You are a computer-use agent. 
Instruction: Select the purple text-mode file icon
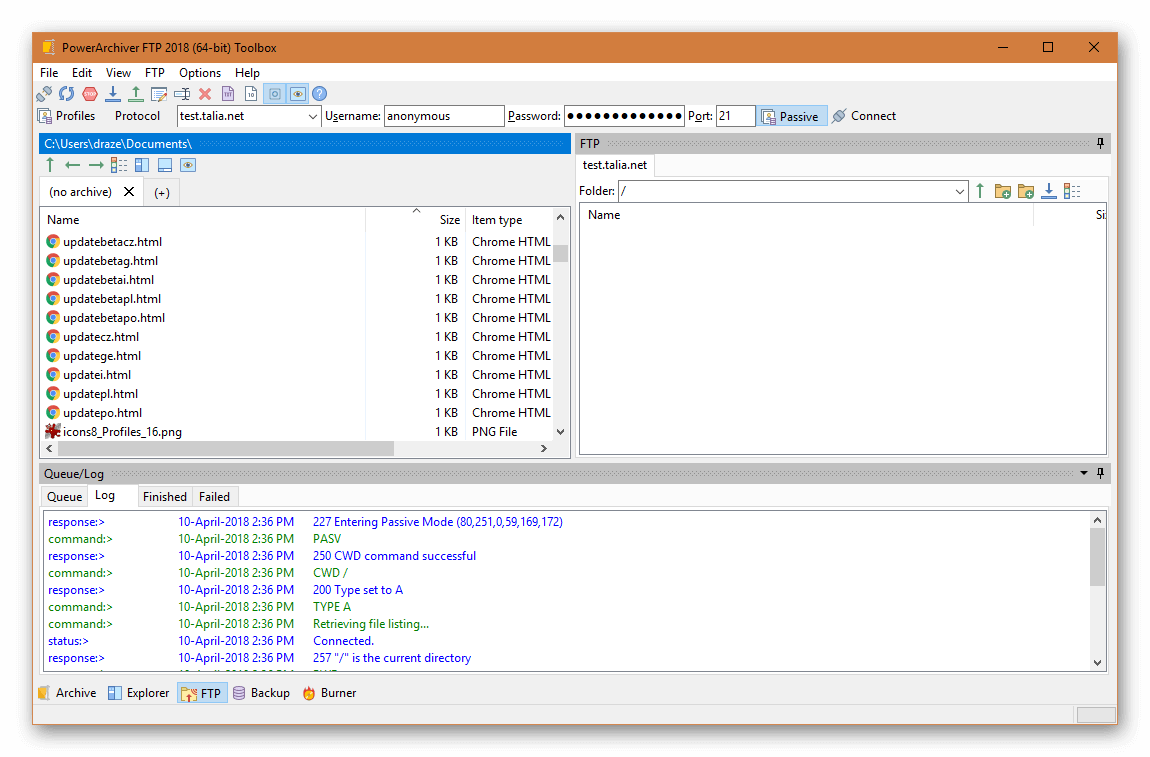[228, 94]
